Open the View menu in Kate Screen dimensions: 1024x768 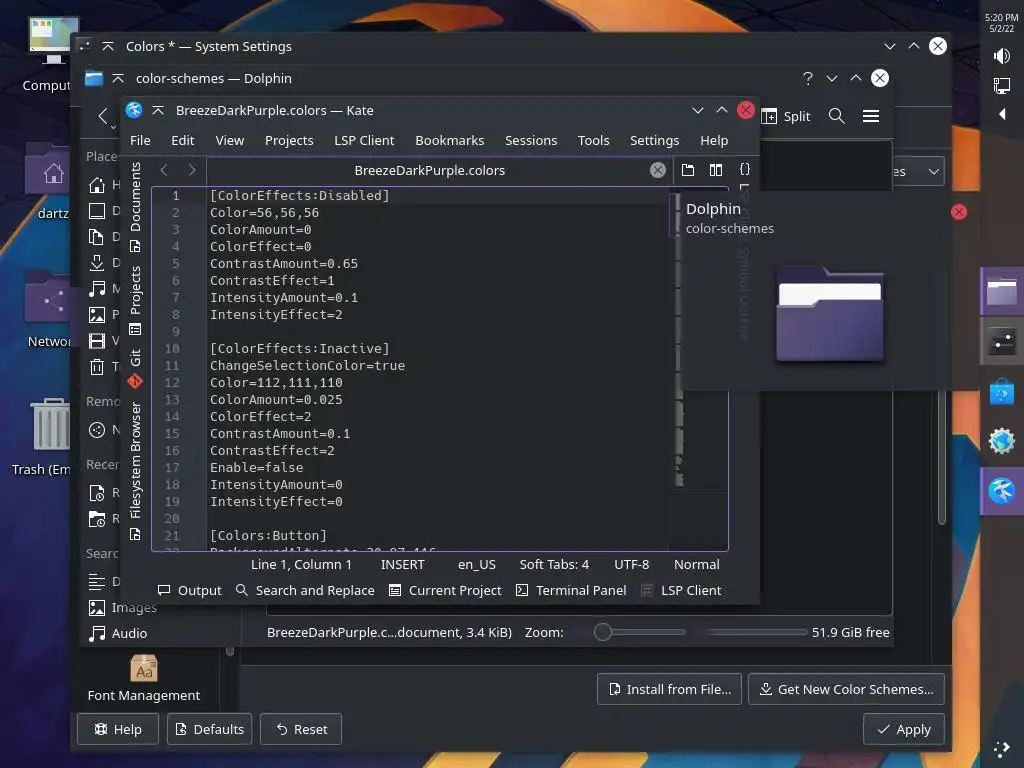click(229, 140)
